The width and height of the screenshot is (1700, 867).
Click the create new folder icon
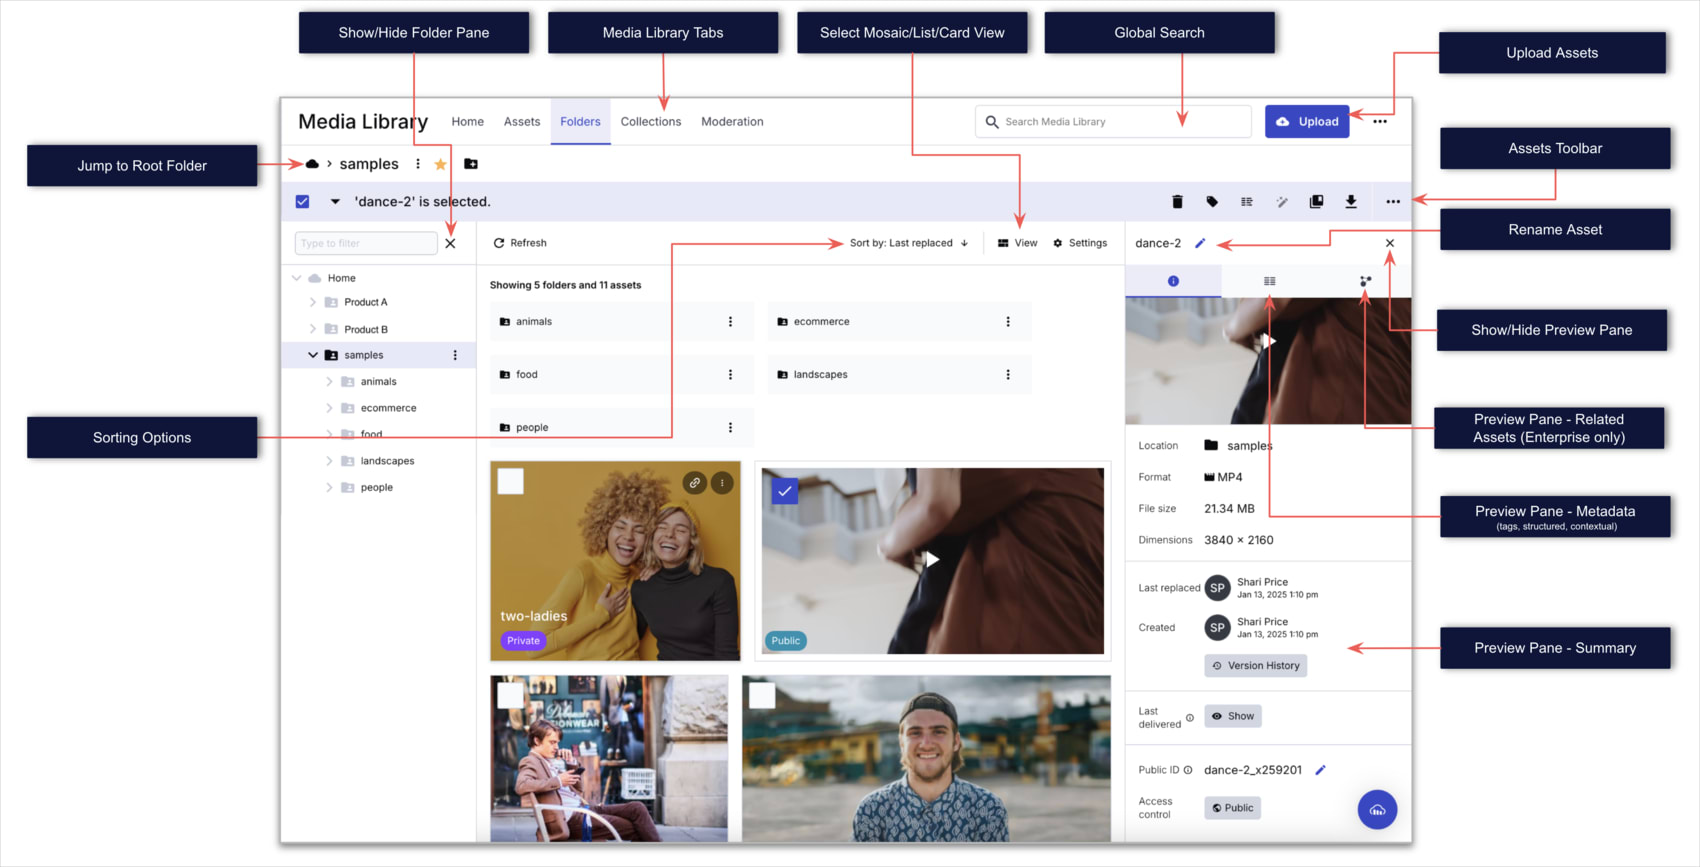point(471,164)
